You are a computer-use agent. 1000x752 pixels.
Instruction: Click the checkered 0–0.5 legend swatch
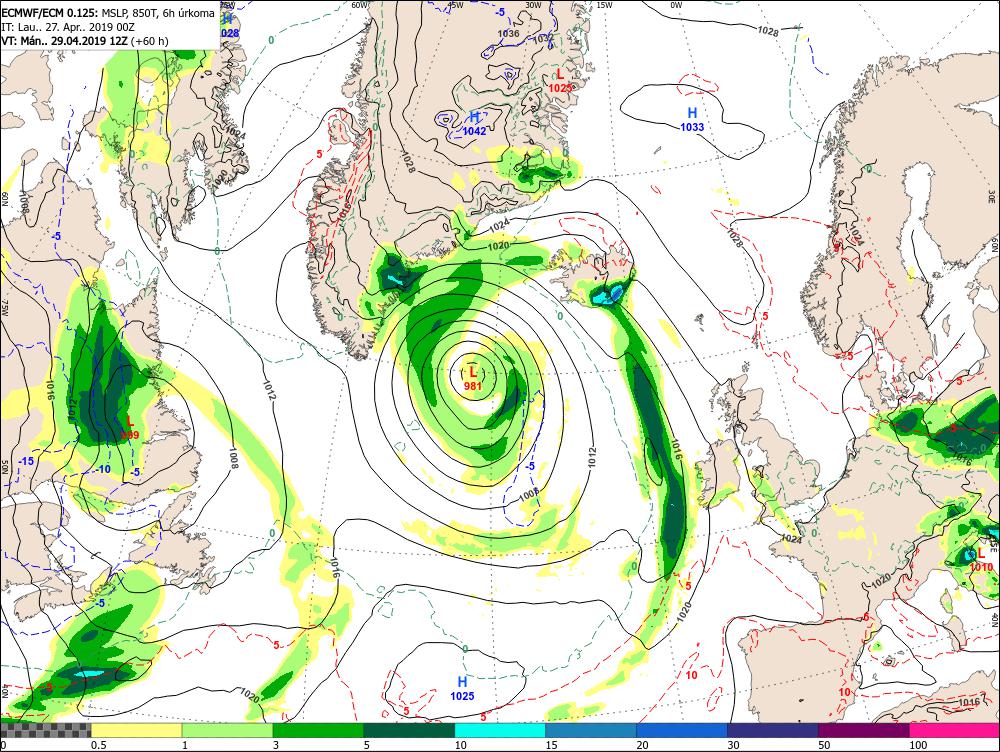tap(45, 730)
